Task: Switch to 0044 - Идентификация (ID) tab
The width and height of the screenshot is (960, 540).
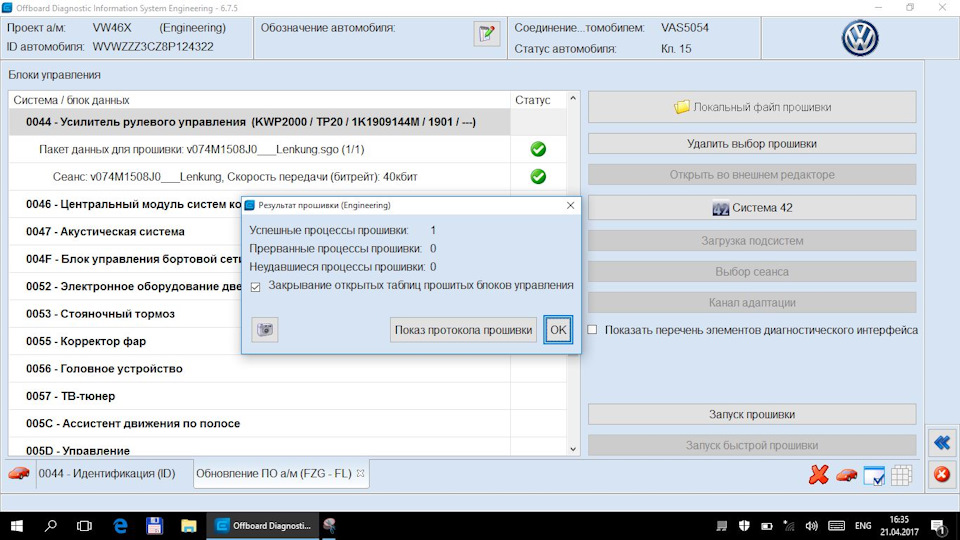Action: (107, 473)
